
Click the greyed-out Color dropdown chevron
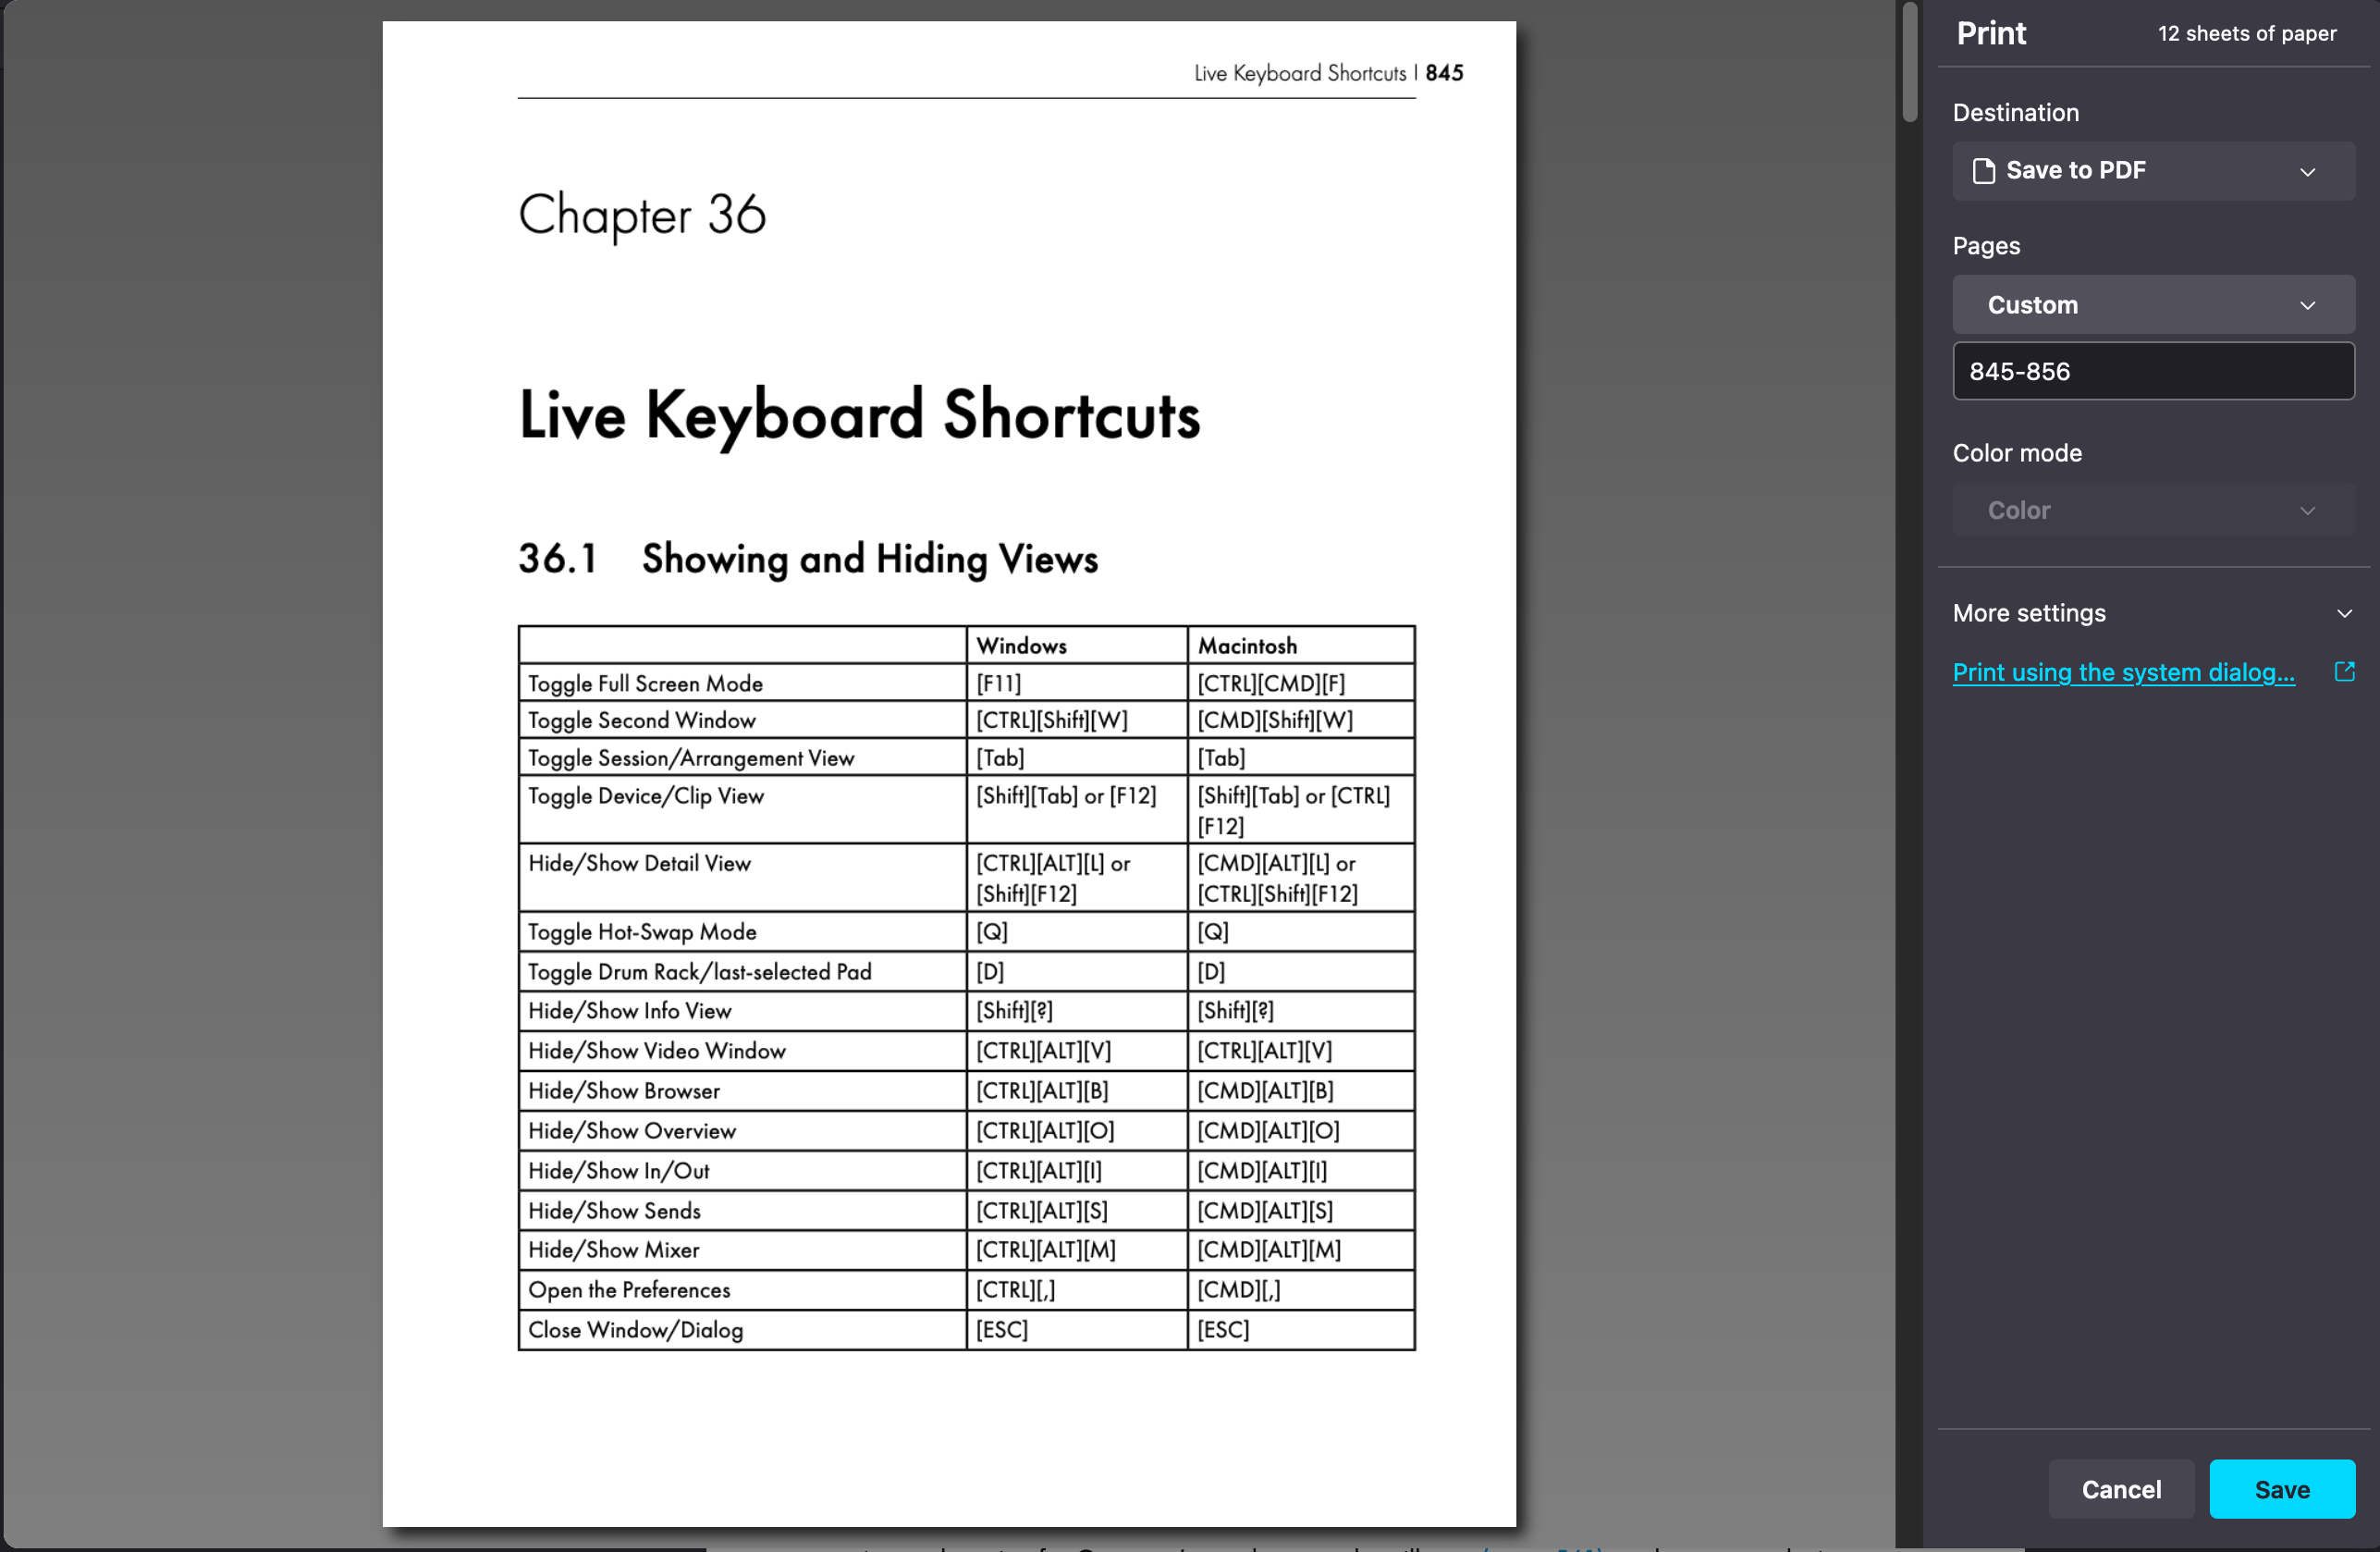point(2307,511)
